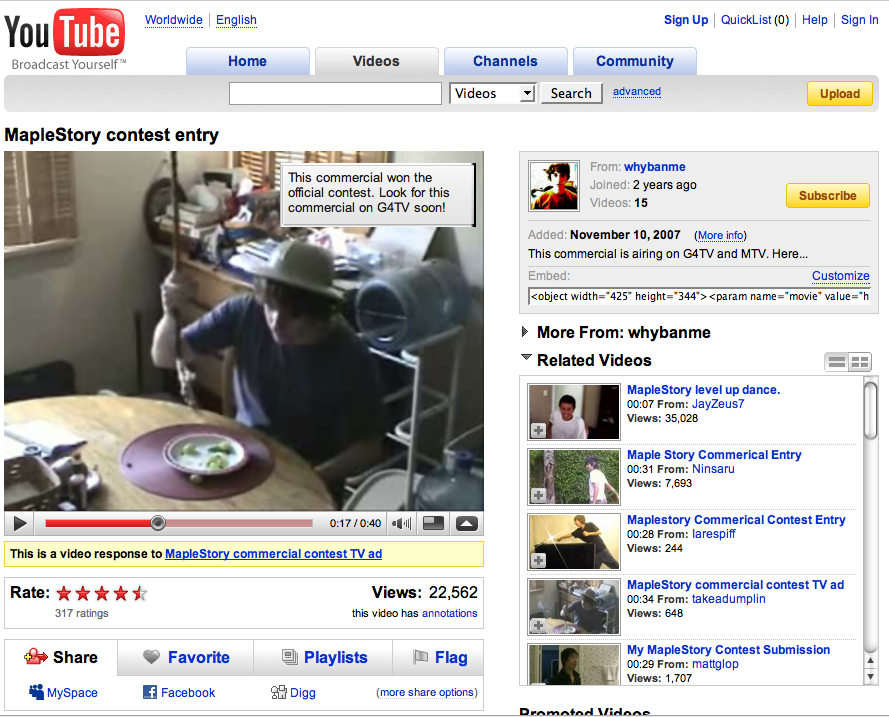
Task: Open the whybanme channel link
Action: (x=655, y=167)
